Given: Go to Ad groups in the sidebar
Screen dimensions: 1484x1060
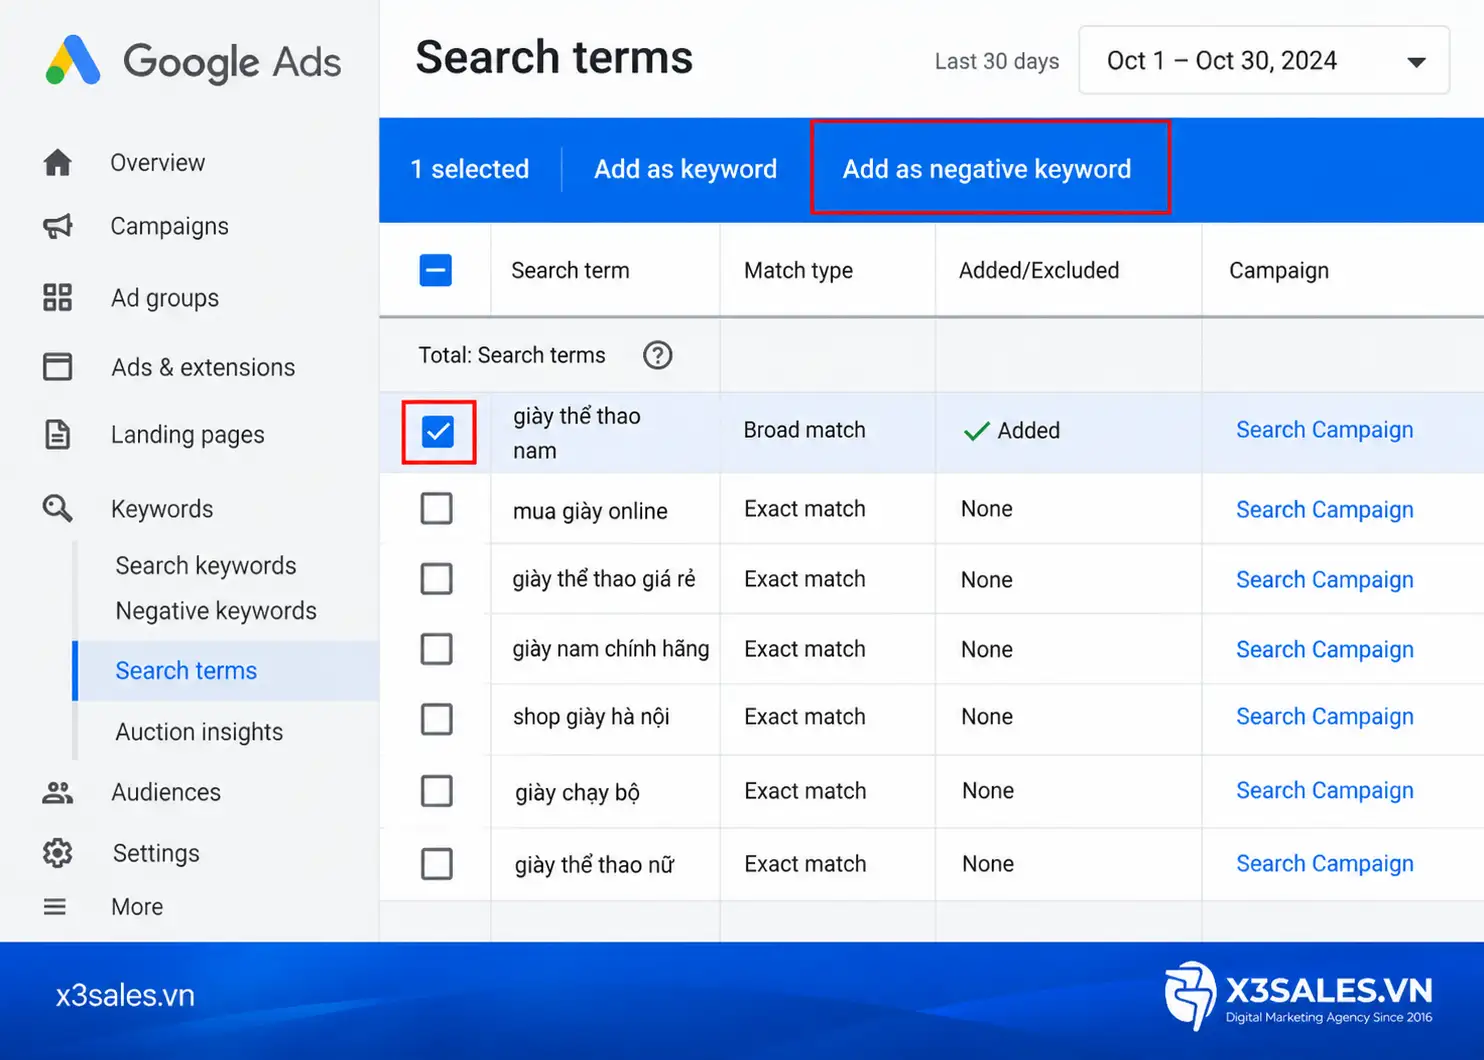Looking at the screenshot, I should pyautogui.click(x=165, y=298).
